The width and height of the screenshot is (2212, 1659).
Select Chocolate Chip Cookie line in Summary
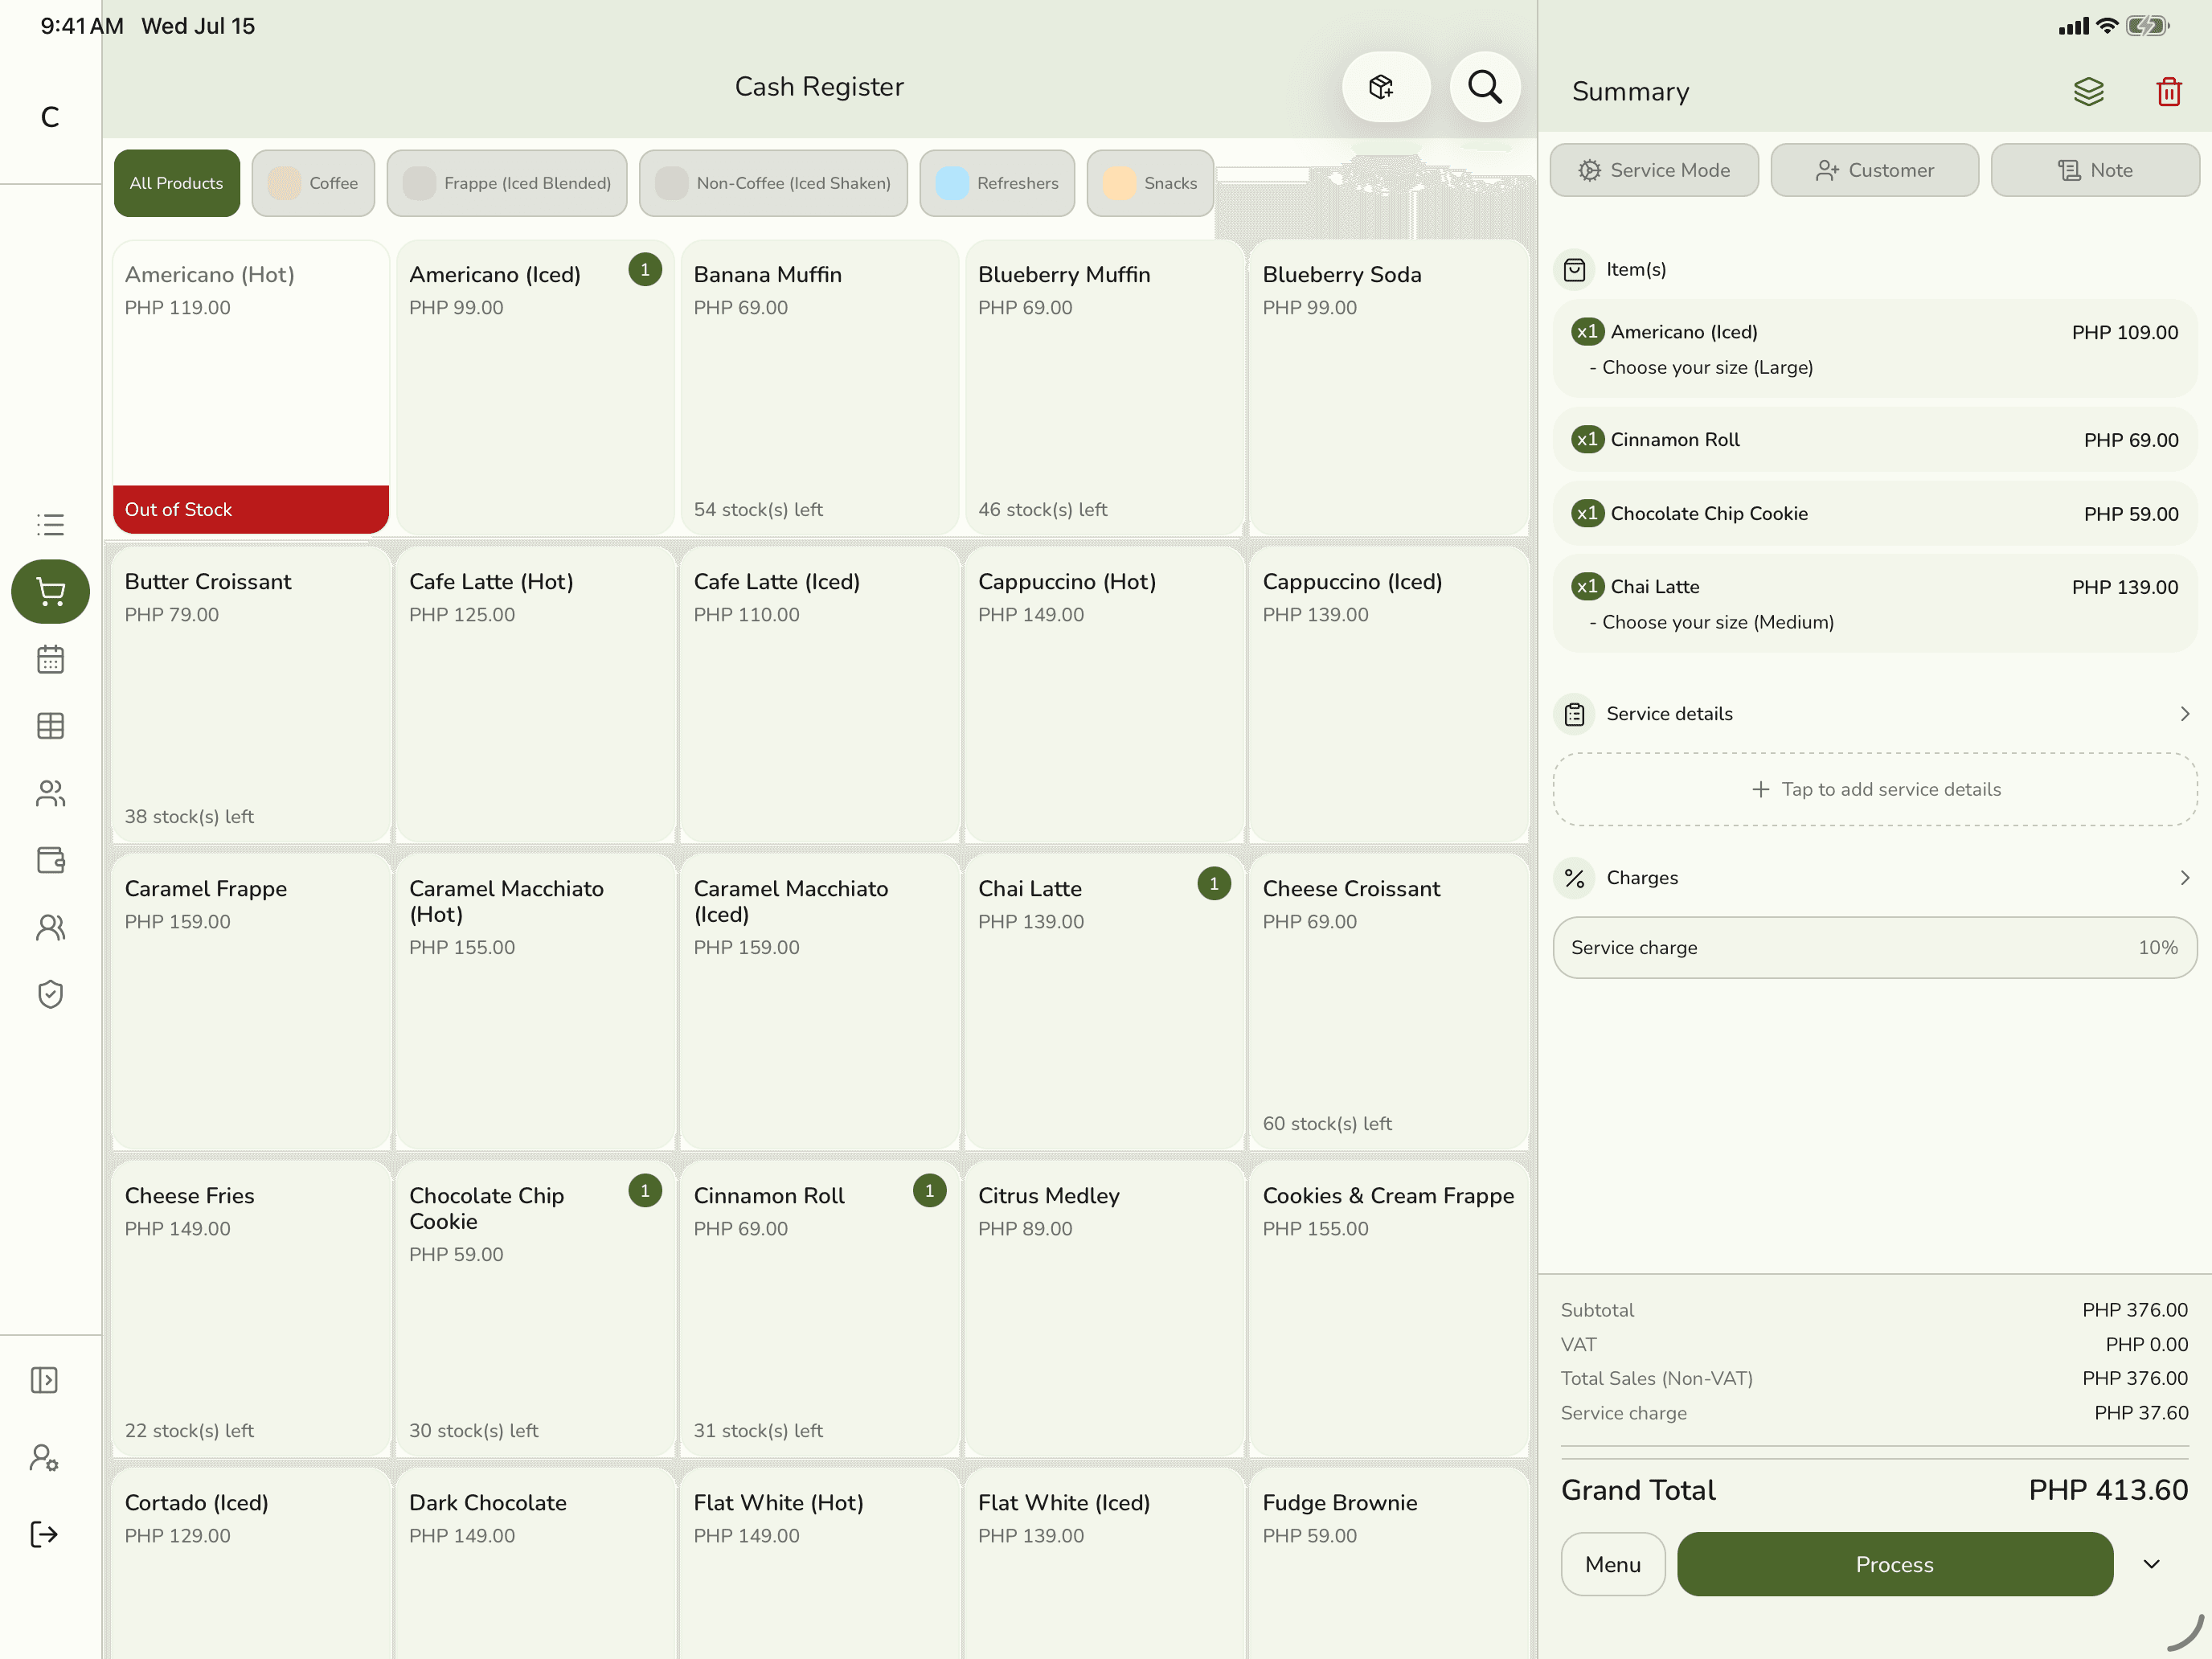[x=1874, y=514]
